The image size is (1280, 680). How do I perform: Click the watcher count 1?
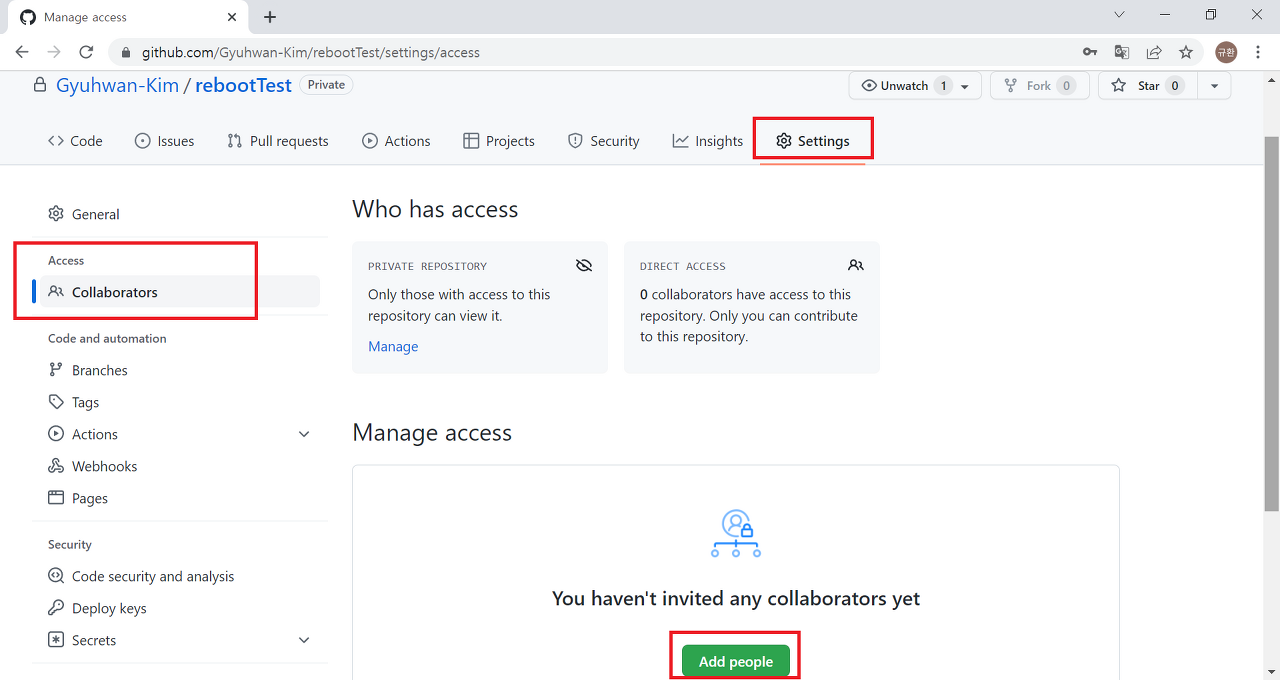[943, 86]
